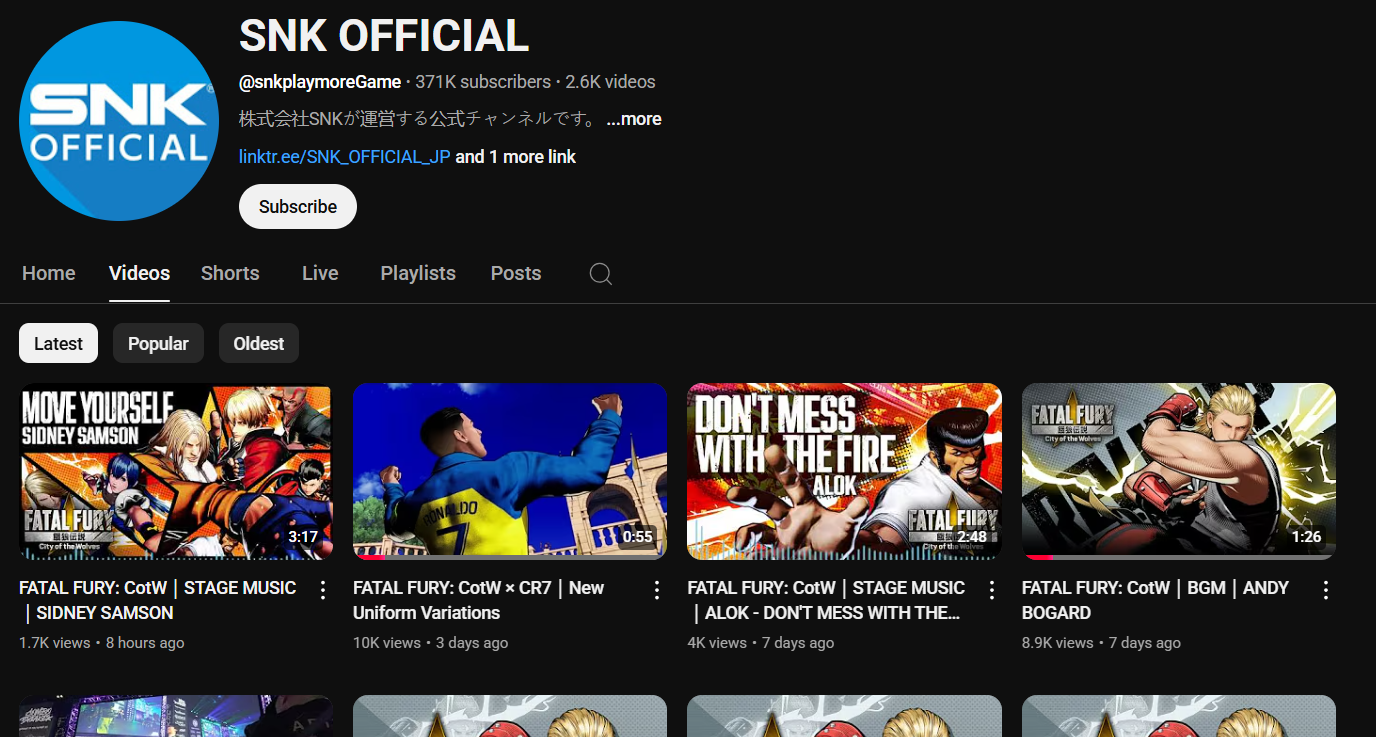Click '8.9K views • 7 days ago' metadata
This screenshot has height=737, width=1376.
click(1101, 643)
